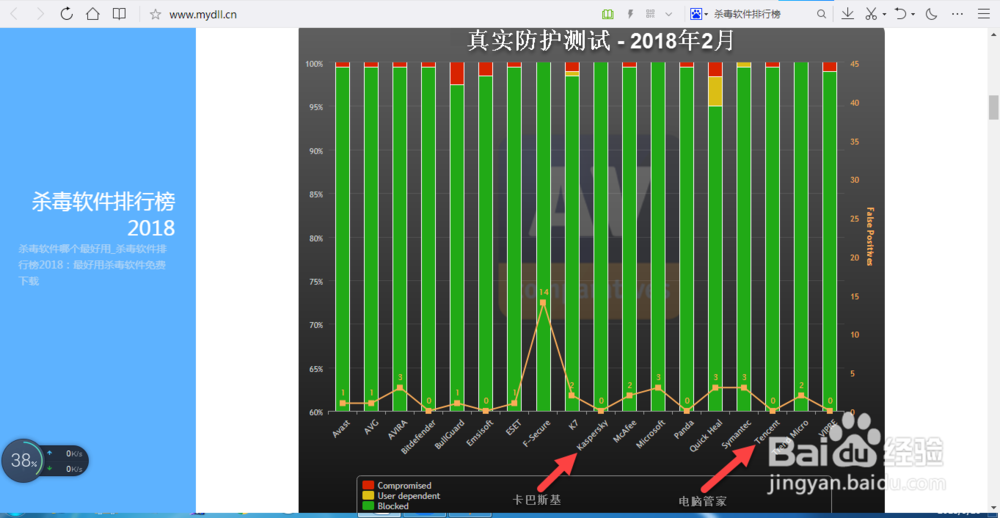
Task: Click the green Blocked legend swatch
Action: (x=367, y=506)
